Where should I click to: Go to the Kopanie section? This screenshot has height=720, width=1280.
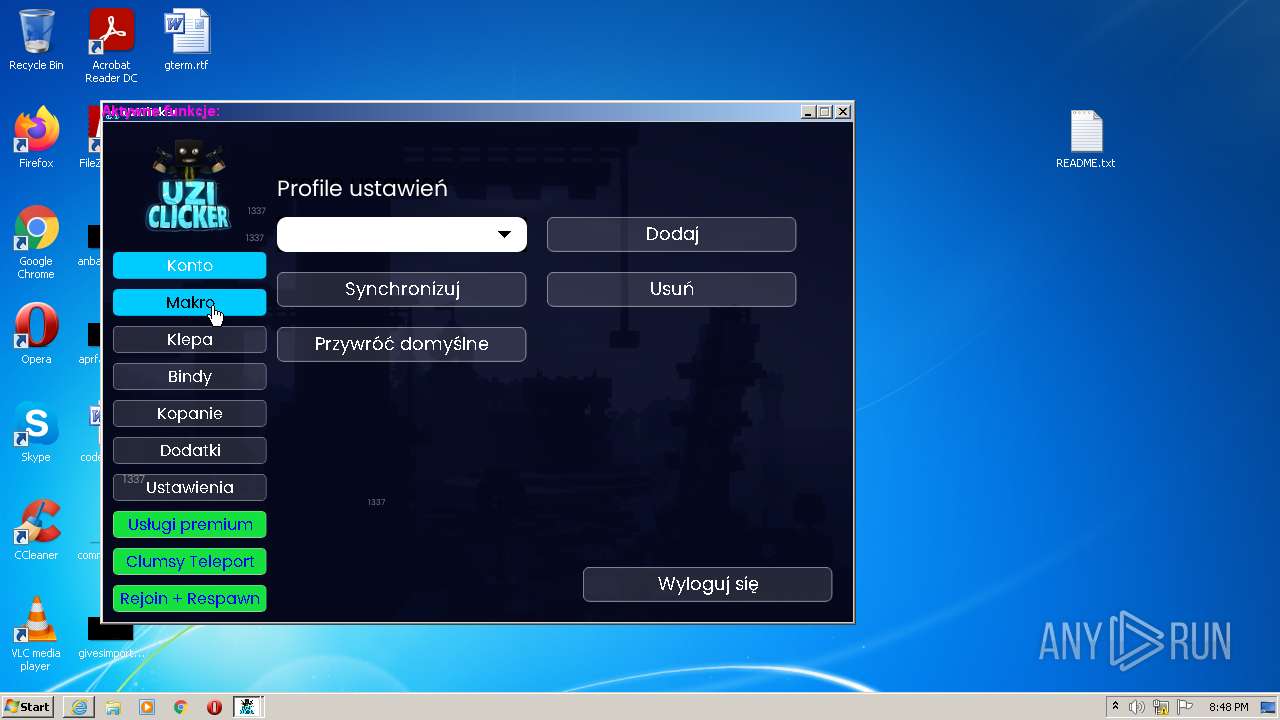click(190, 413)
